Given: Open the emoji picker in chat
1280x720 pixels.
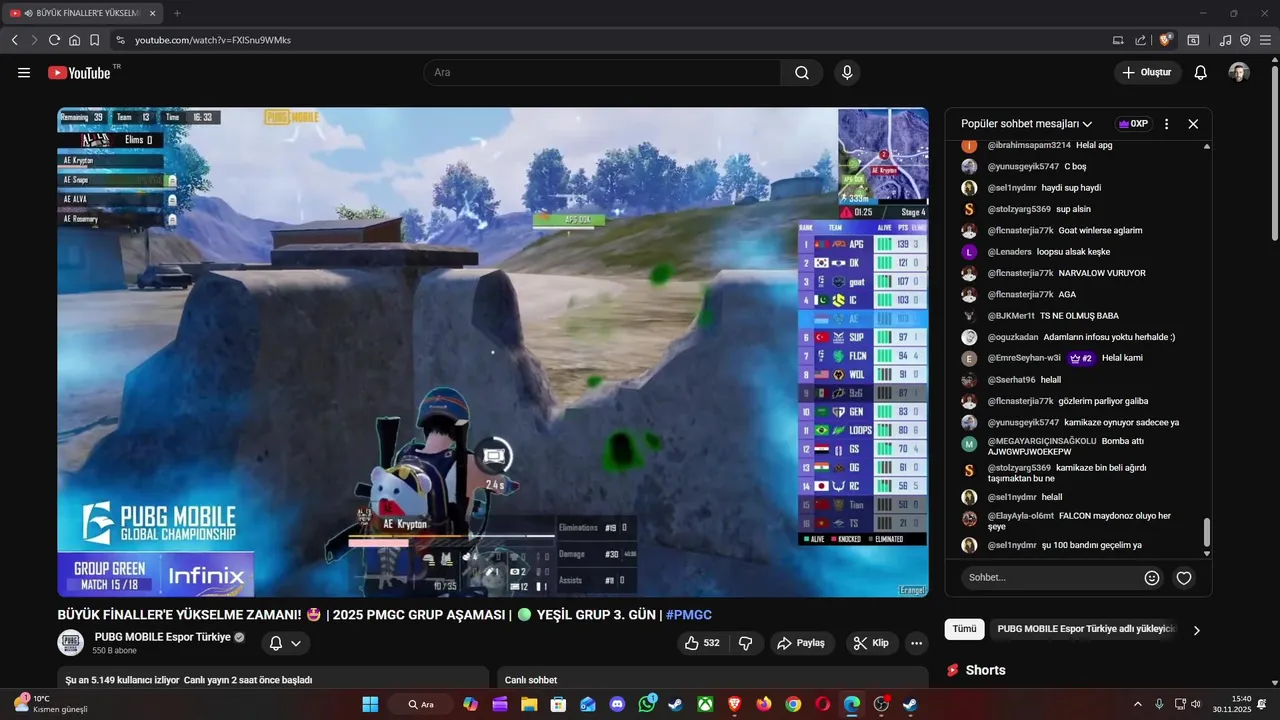Looking at the screenshot, I should pos(1152,577).
